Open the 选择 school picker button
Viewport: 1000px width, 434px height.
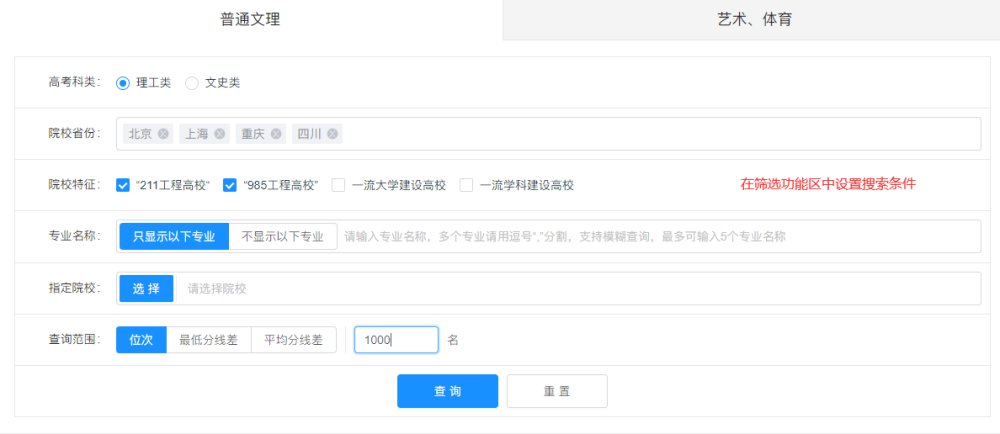click(x=146, y=288)
